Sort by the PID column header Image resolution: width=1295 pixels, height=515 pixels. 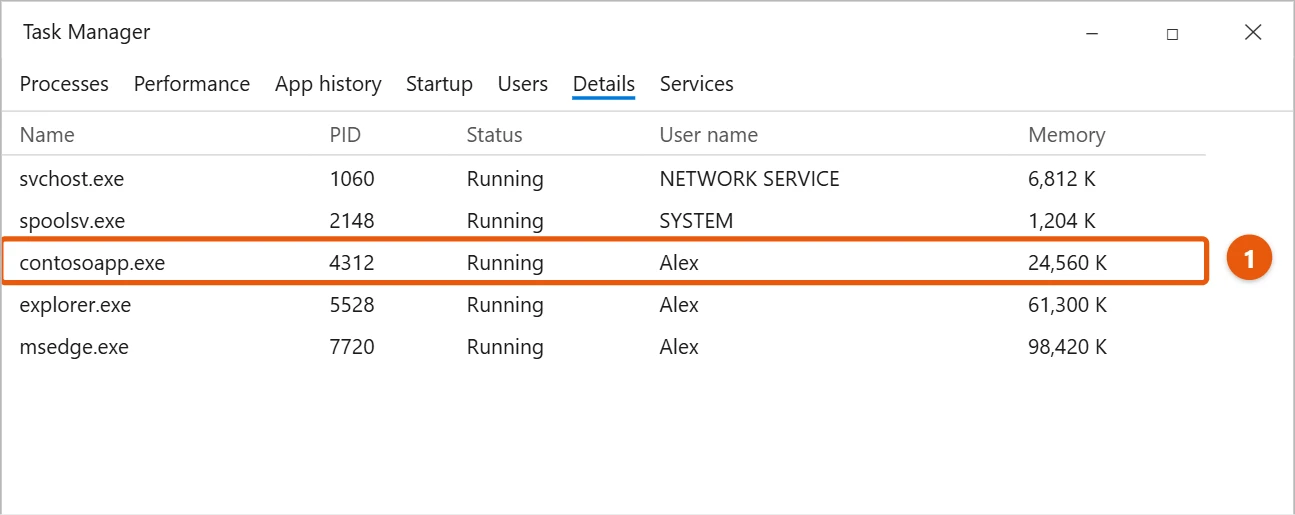(x=345, y=135)
